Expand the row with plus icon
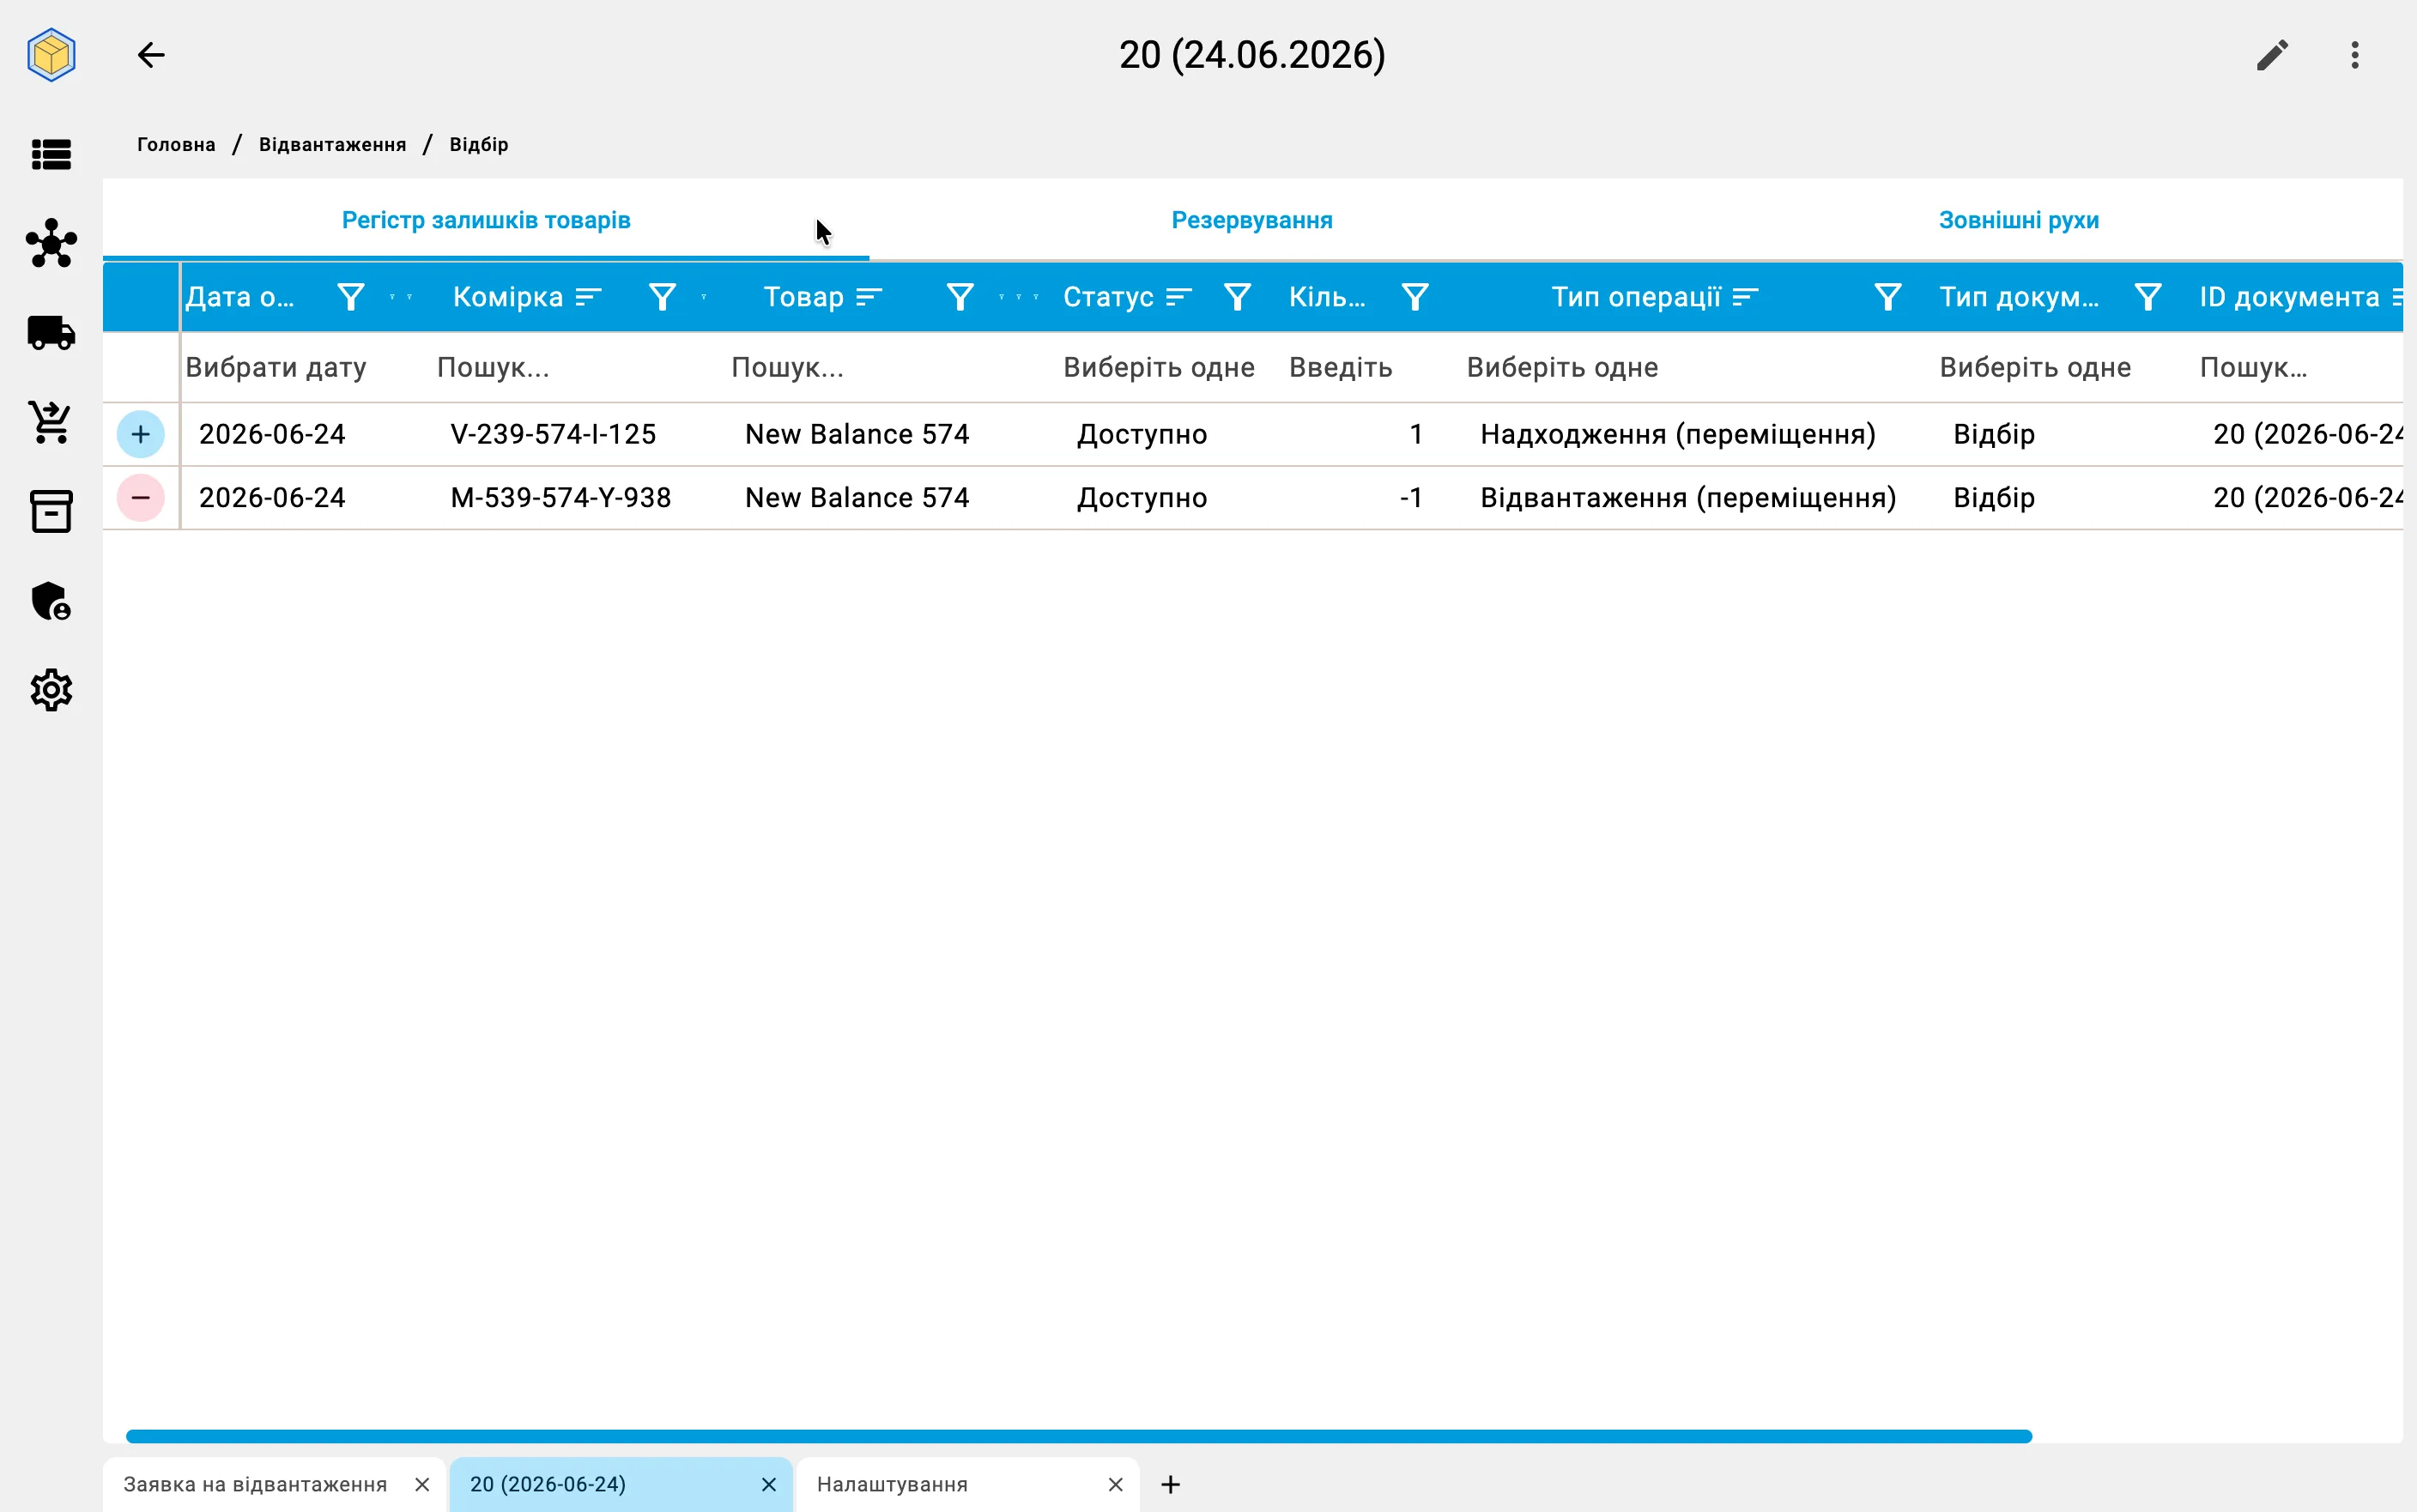The width and height of the screenshot is (2417, 1512). (x=141, y=434)
